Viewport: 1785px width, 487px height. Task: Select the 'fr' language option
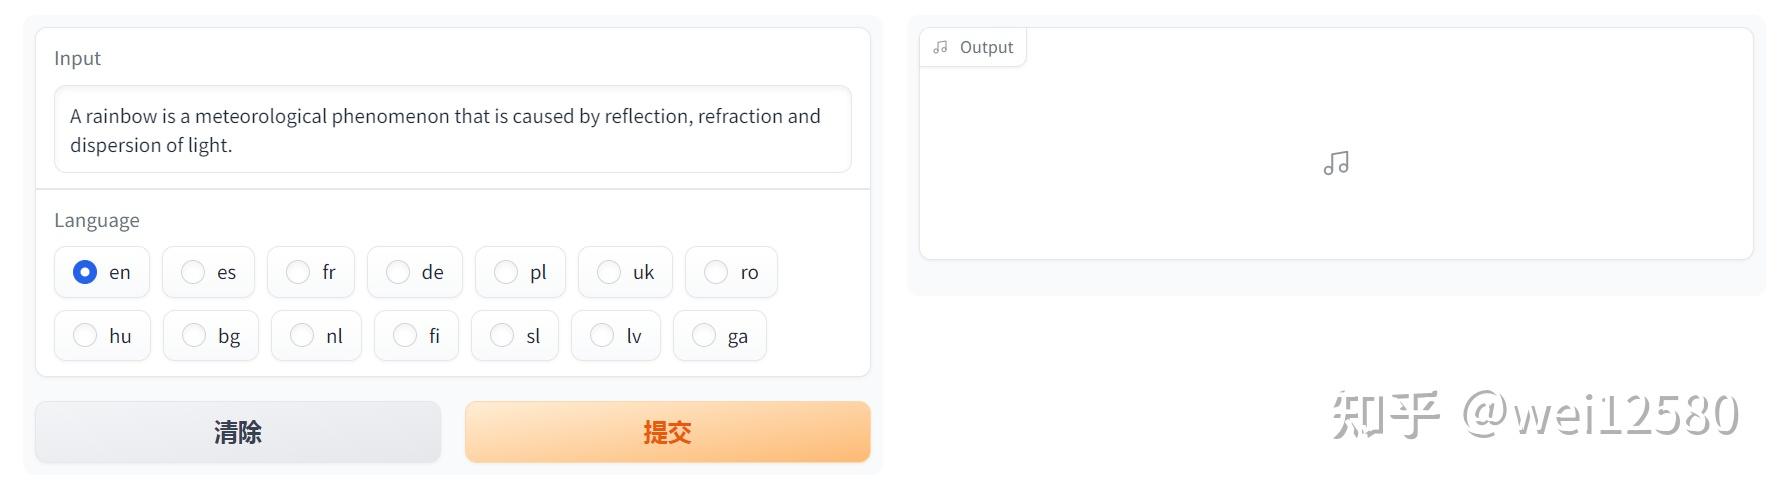click(298, 272)
